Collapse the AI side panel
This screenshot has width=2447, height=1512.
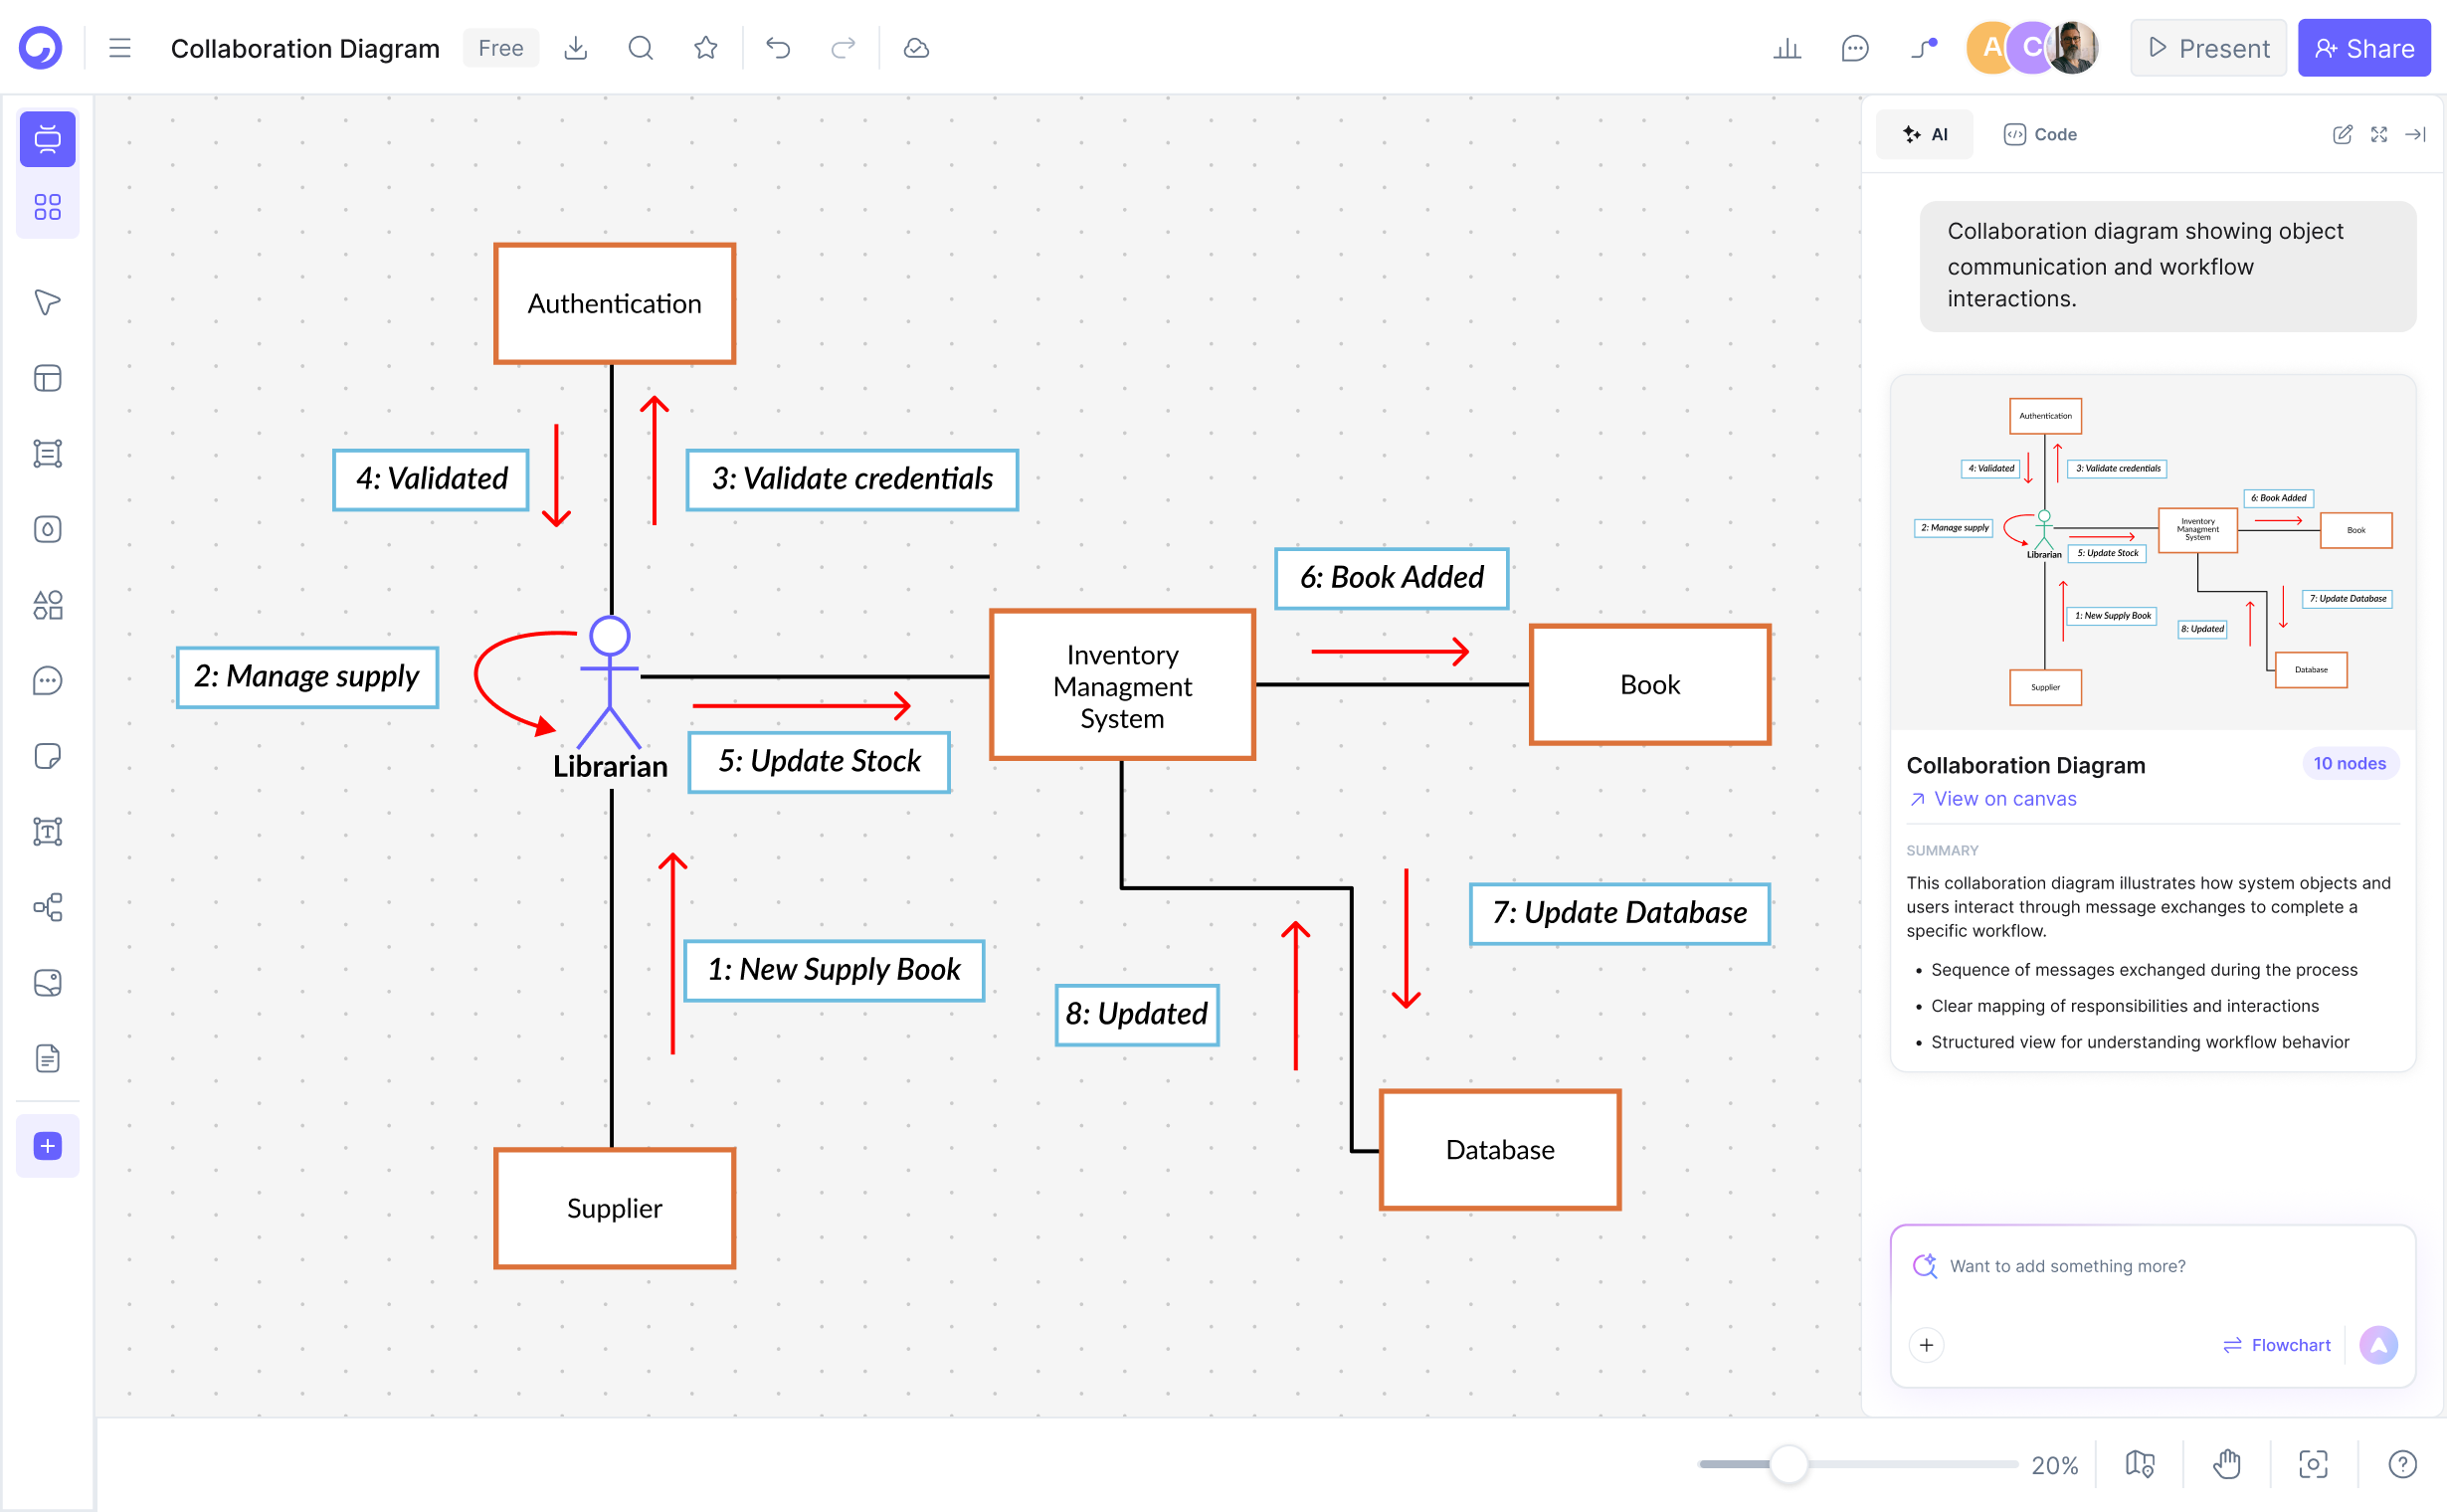tap(2415, 134)
